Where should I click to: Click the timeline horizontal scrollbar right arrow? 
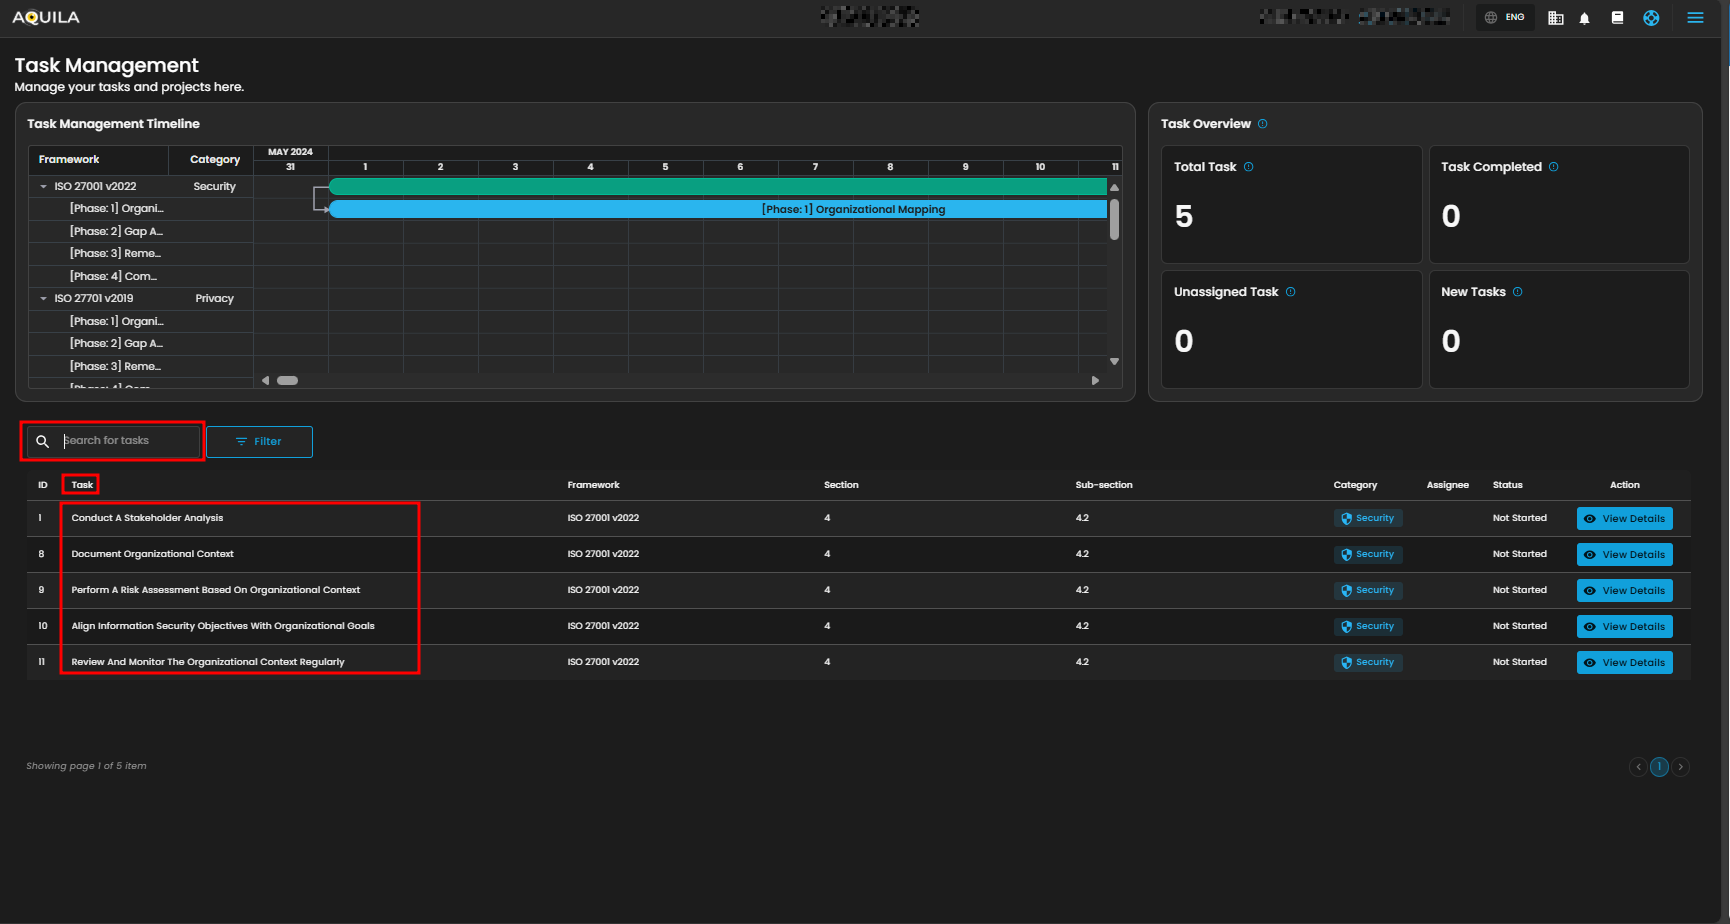(x=1095, y=381)
